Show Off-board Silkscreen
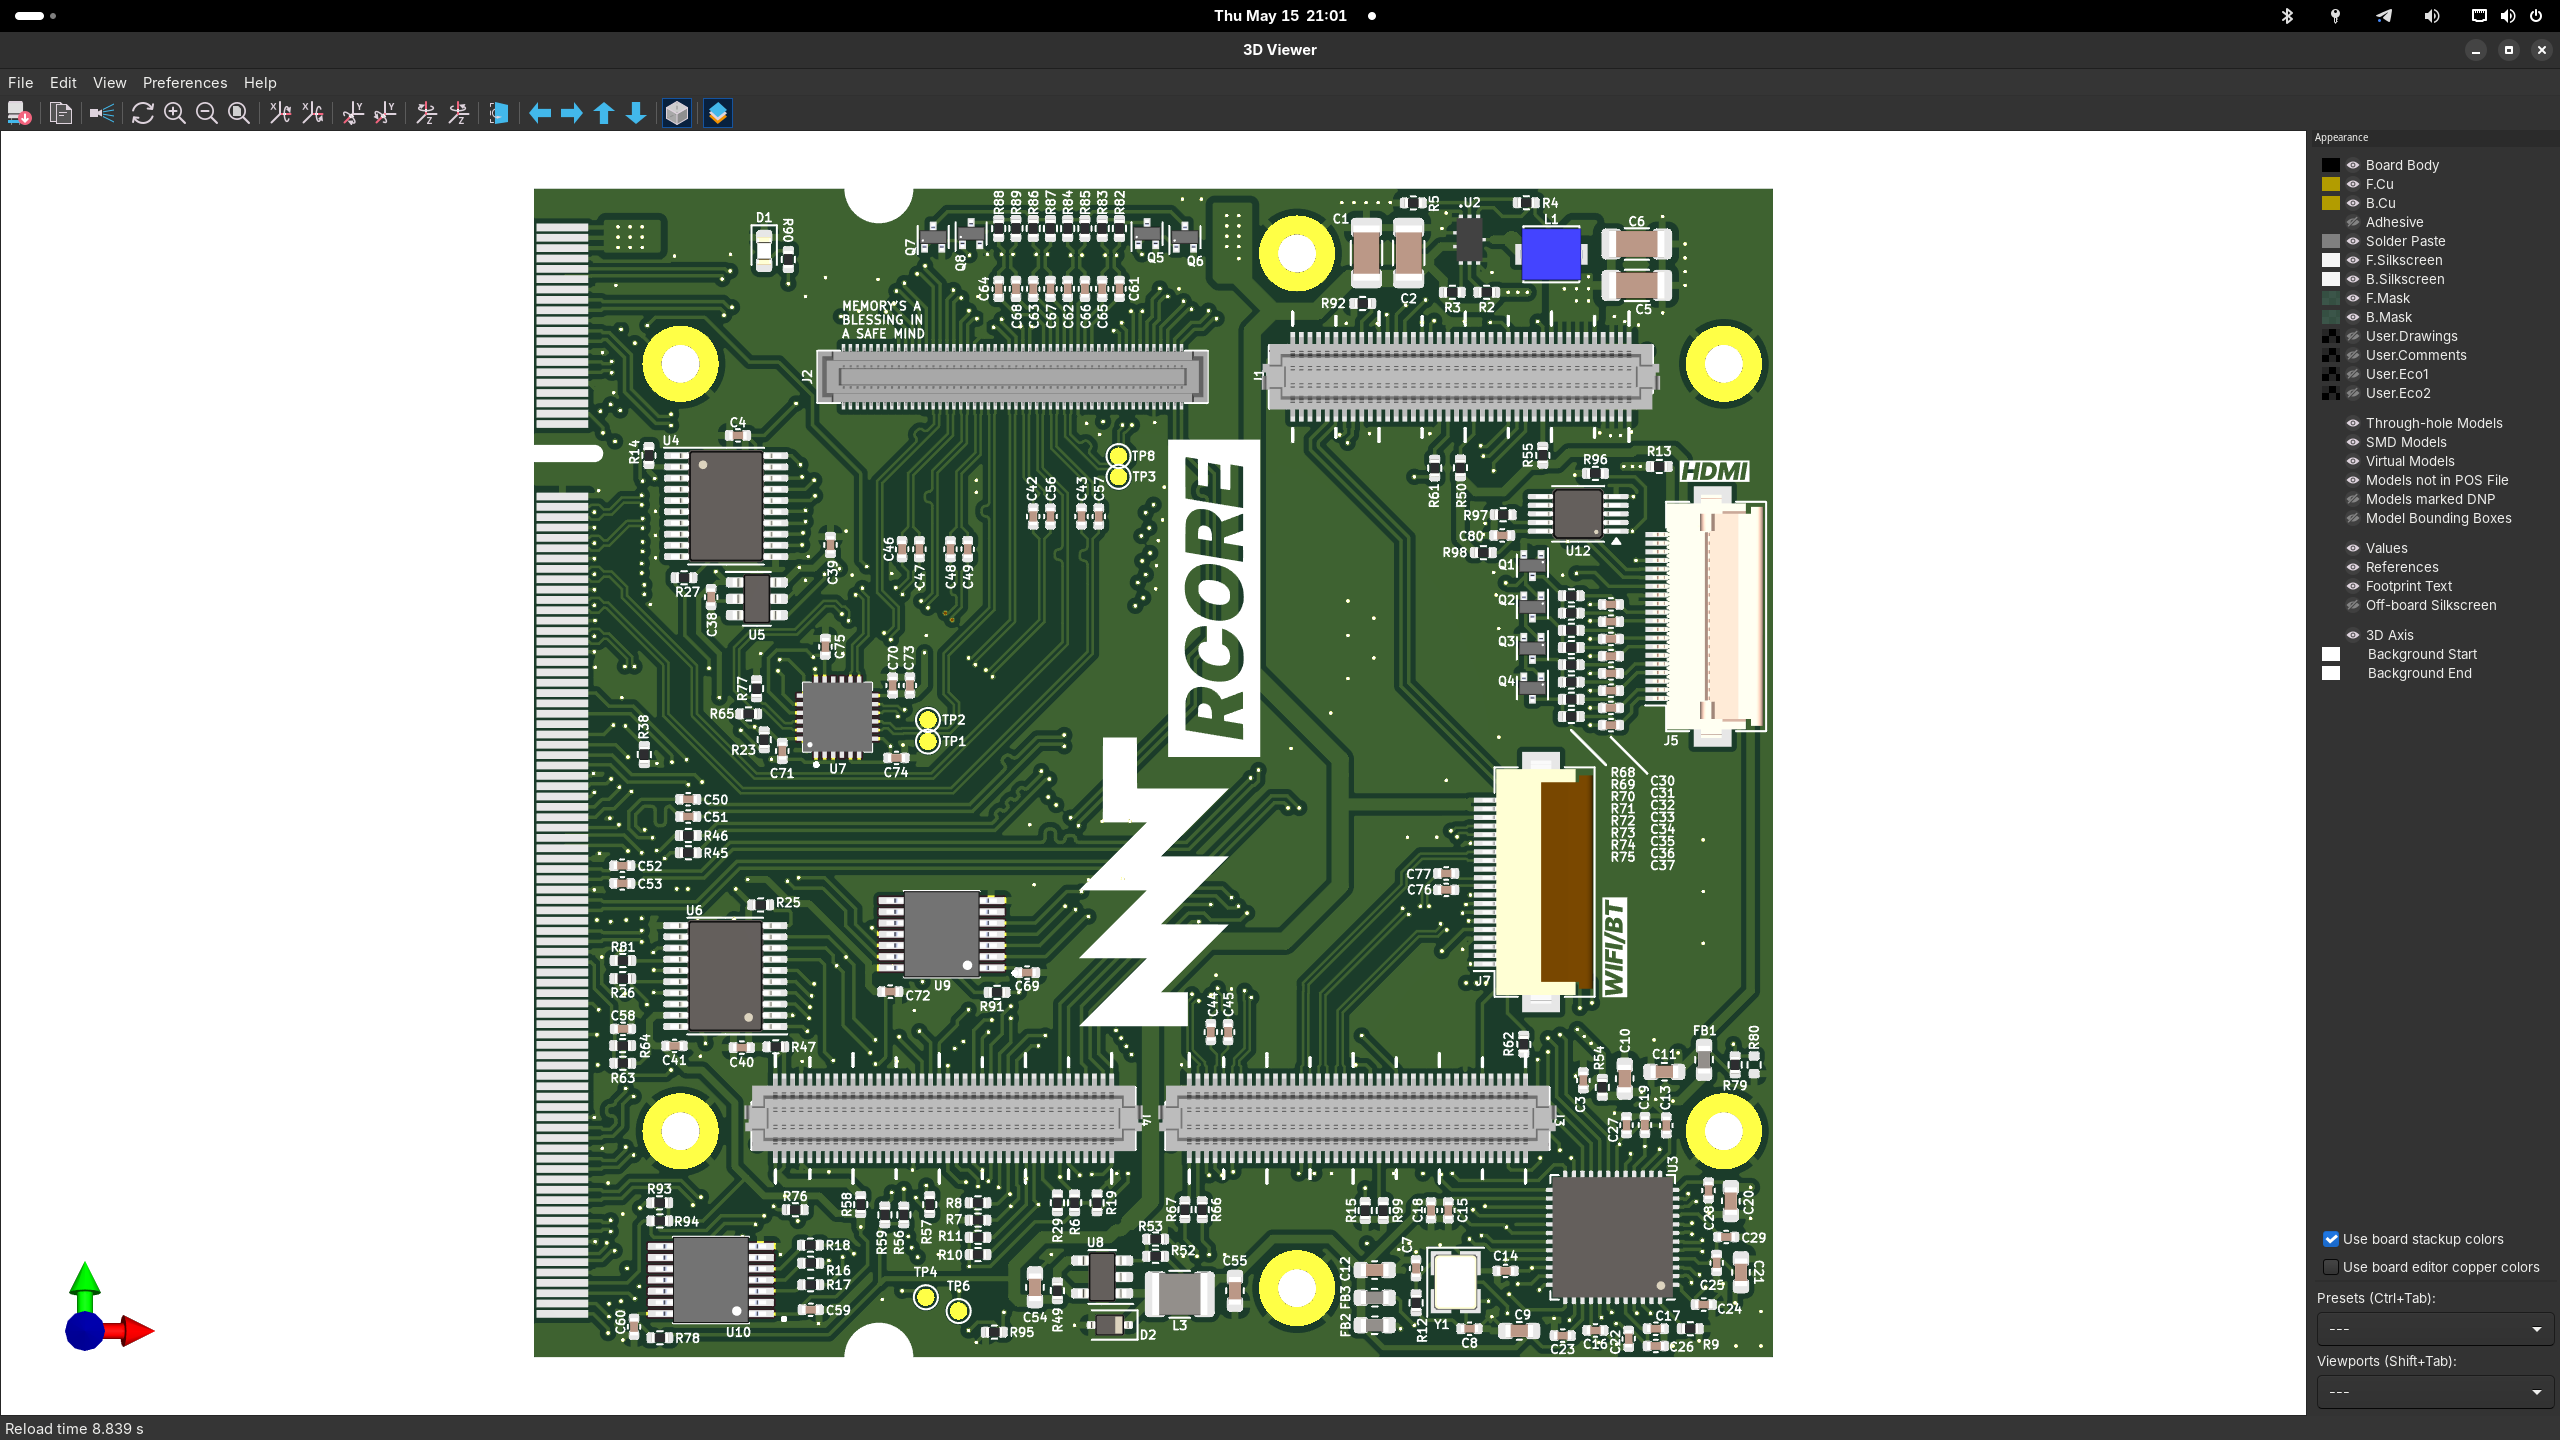Viewport: 2560px width, 1440px height. point(2353,605)
